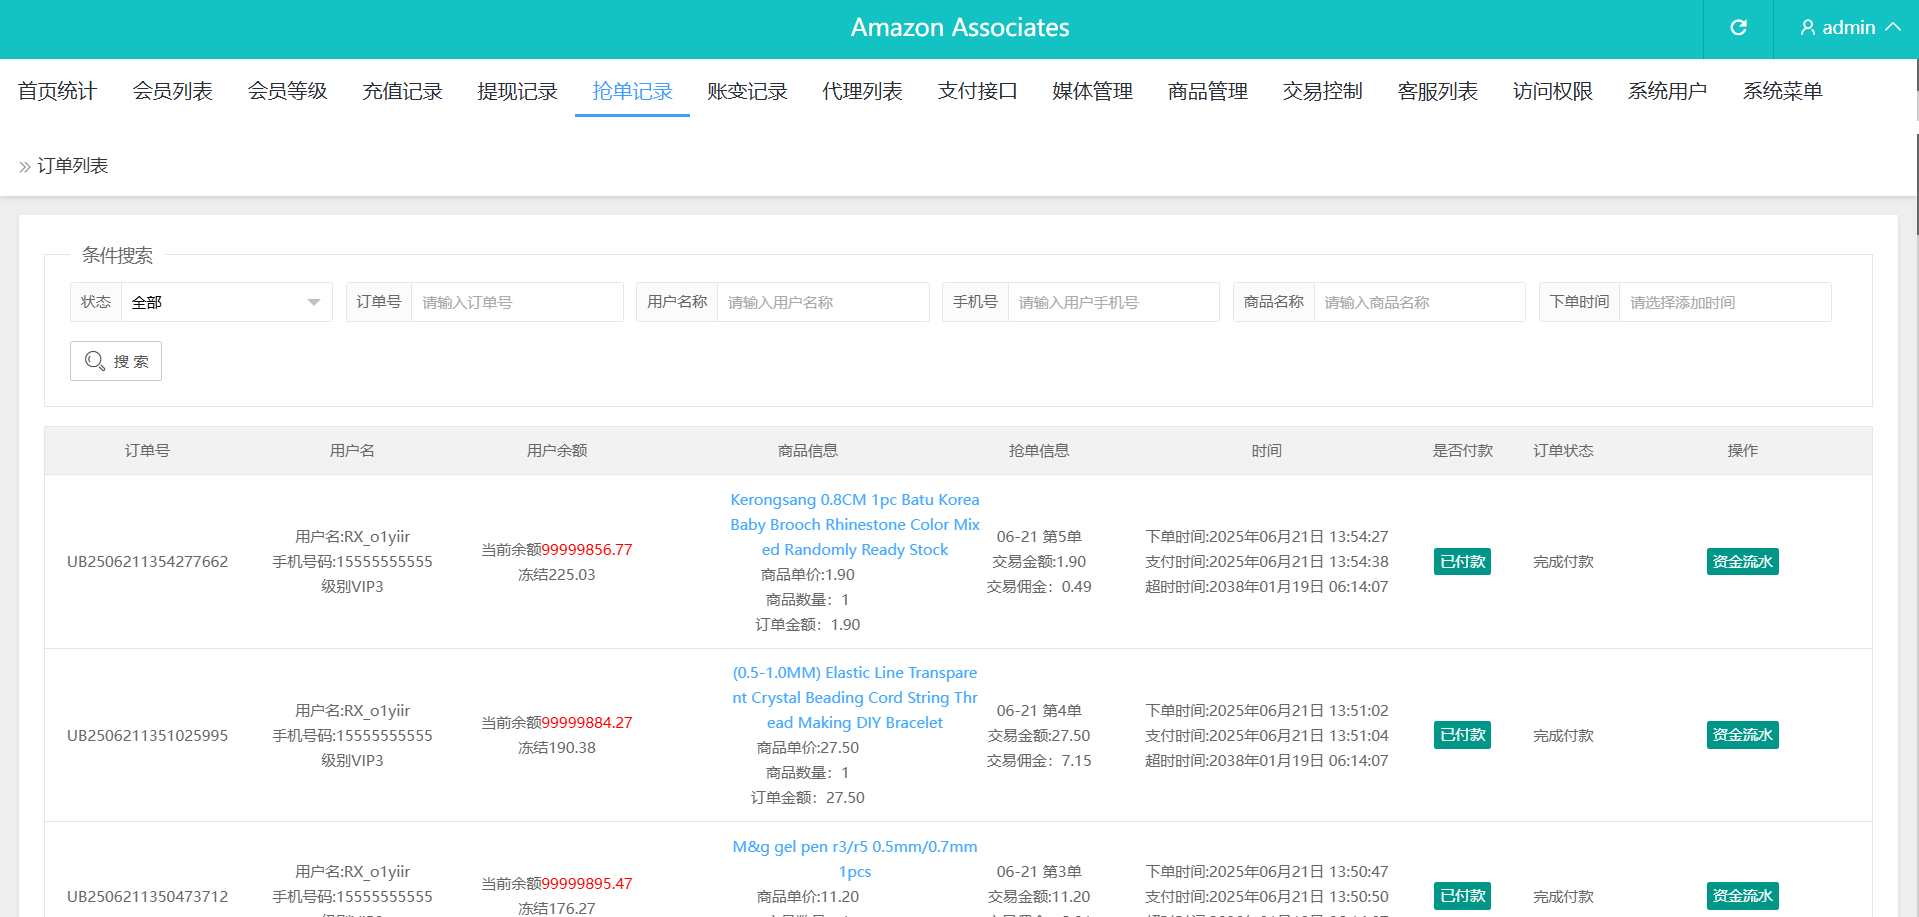Click the 手机号 input field

tap(1113, 302)
